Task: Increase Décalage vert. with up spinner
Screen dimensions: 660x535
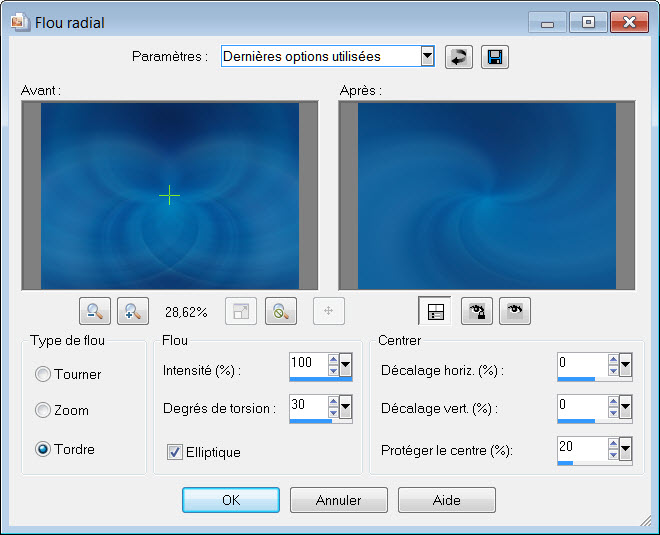Action: [613, 402]
